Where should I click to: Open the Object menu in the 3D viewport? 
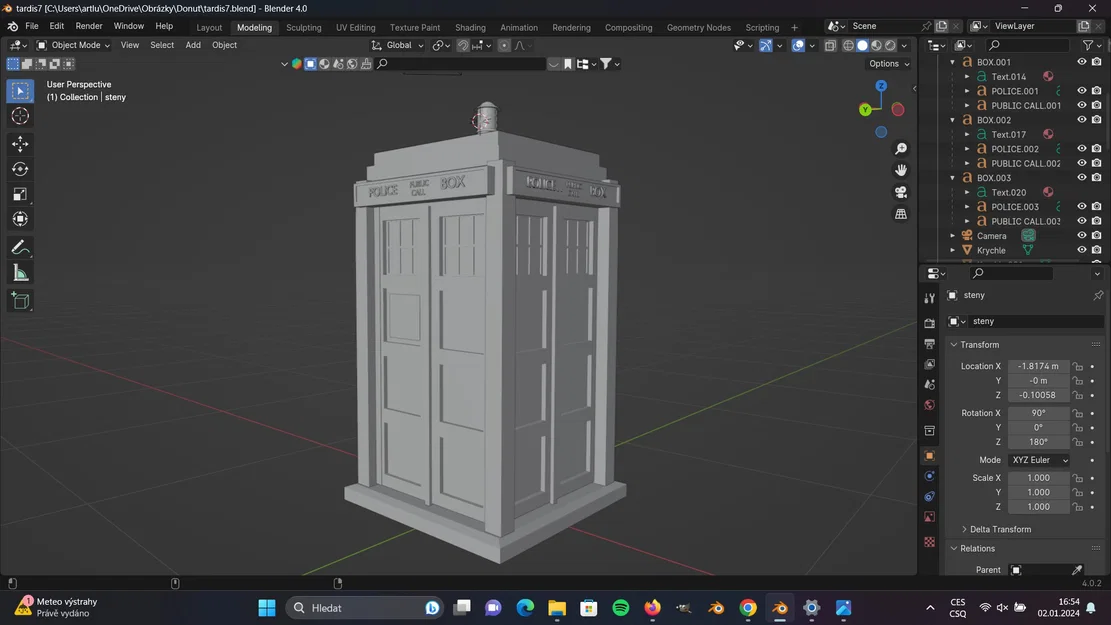click(x=224, y=45)
